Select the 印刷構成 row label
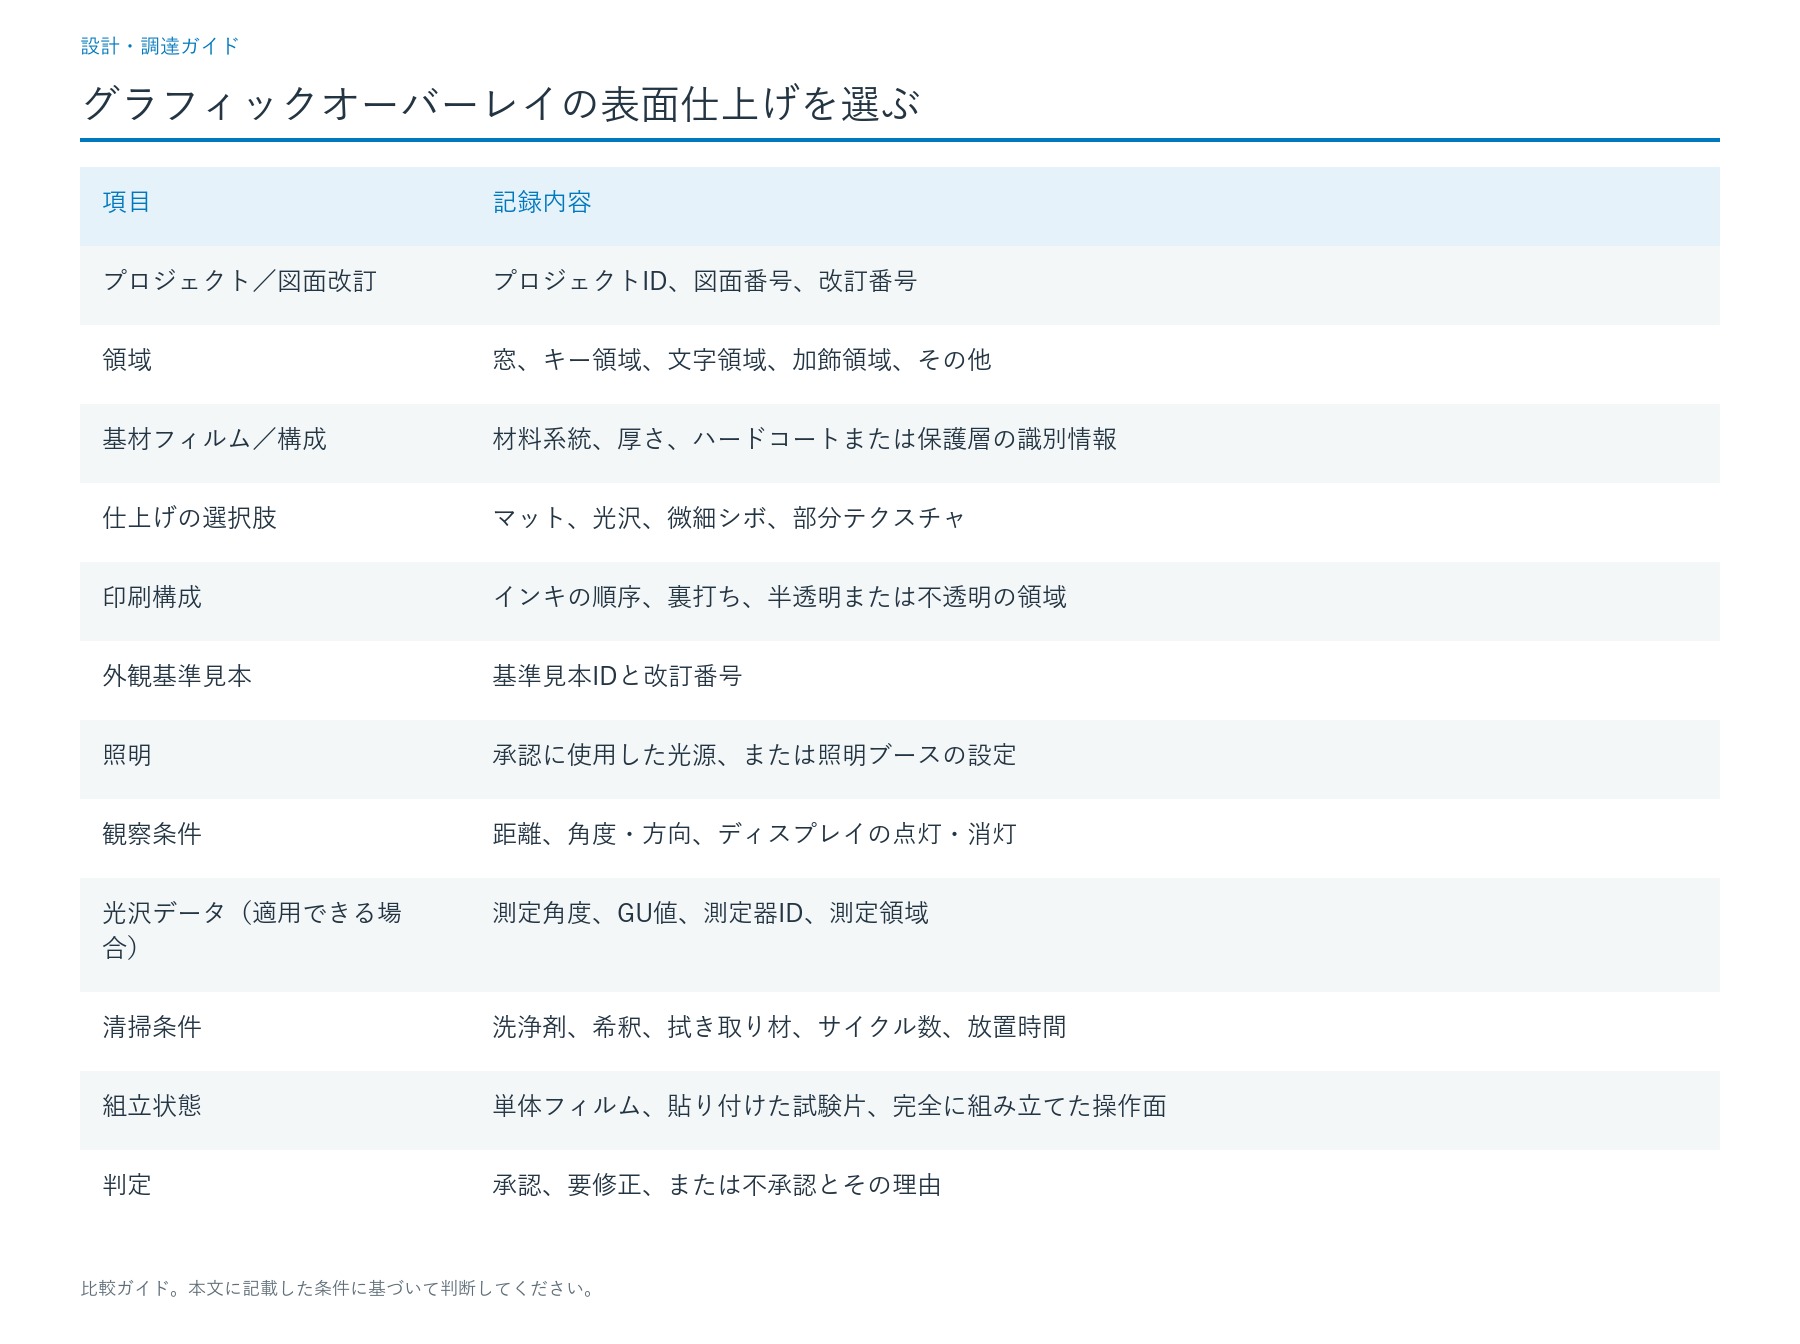The height and width of the screenshot is (1344, 1800). [x=152, y=597]
